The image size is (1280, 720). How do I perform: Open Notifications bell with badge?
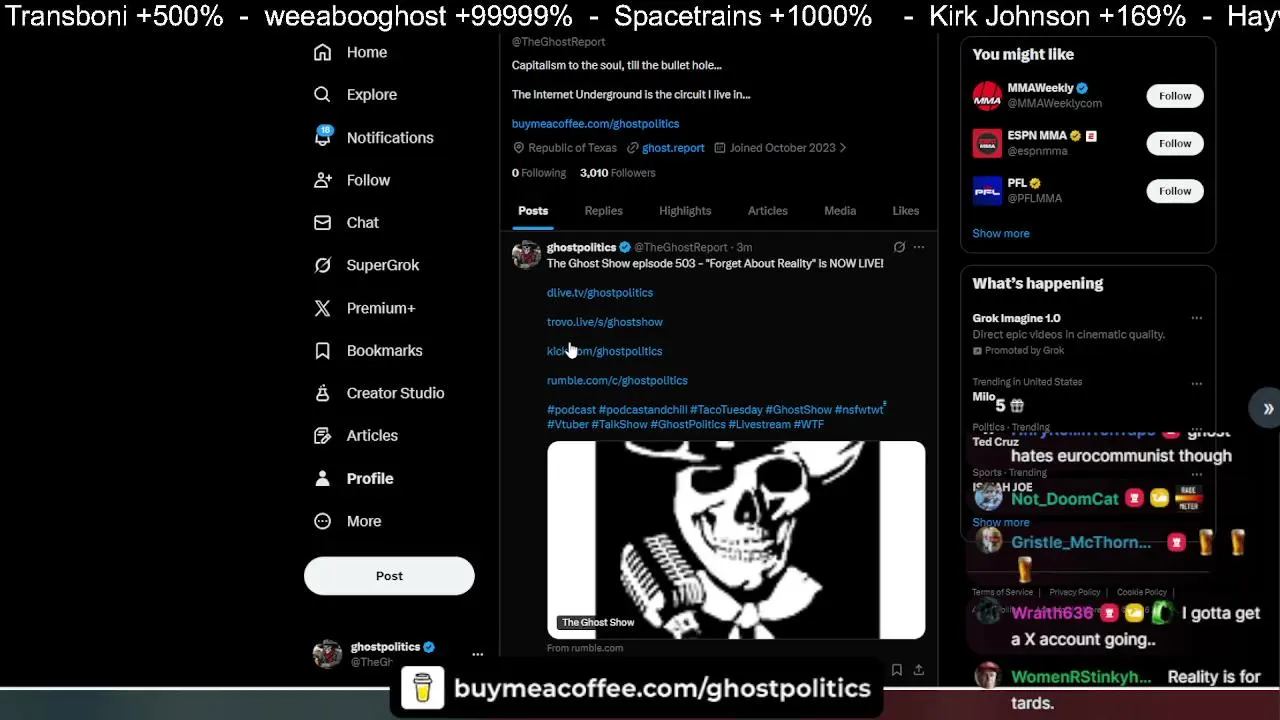coord(322,137)
